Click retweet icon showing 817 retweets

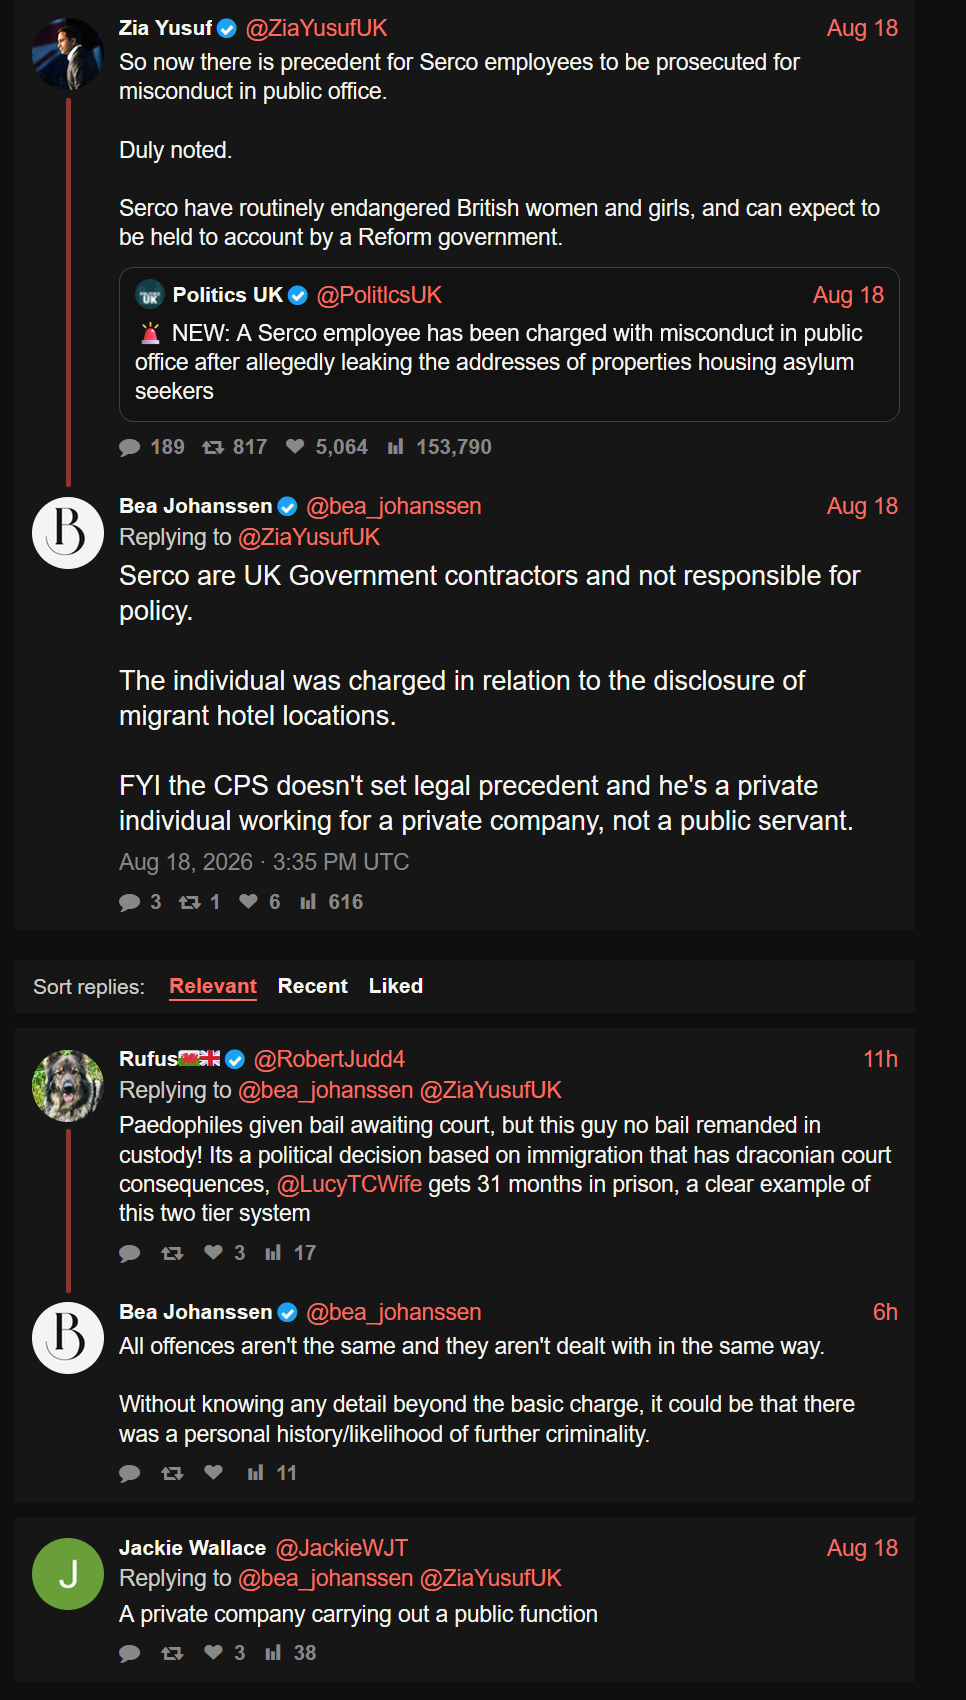(x=213, y=447)
